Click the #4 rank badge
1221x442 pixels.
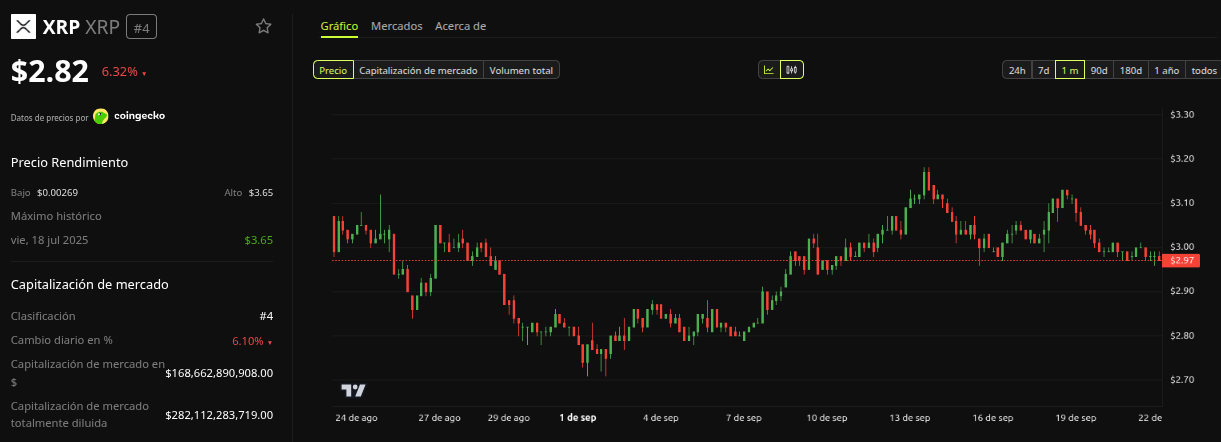click(x=141, y=27)
